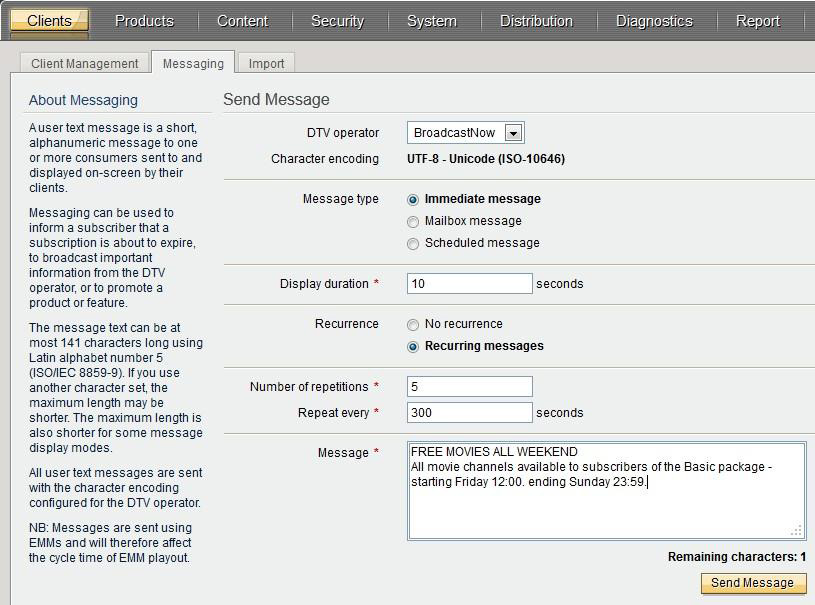This screenshot has width=815, height=605.
Task: Open the Security menu
Action: pos(337,21)
